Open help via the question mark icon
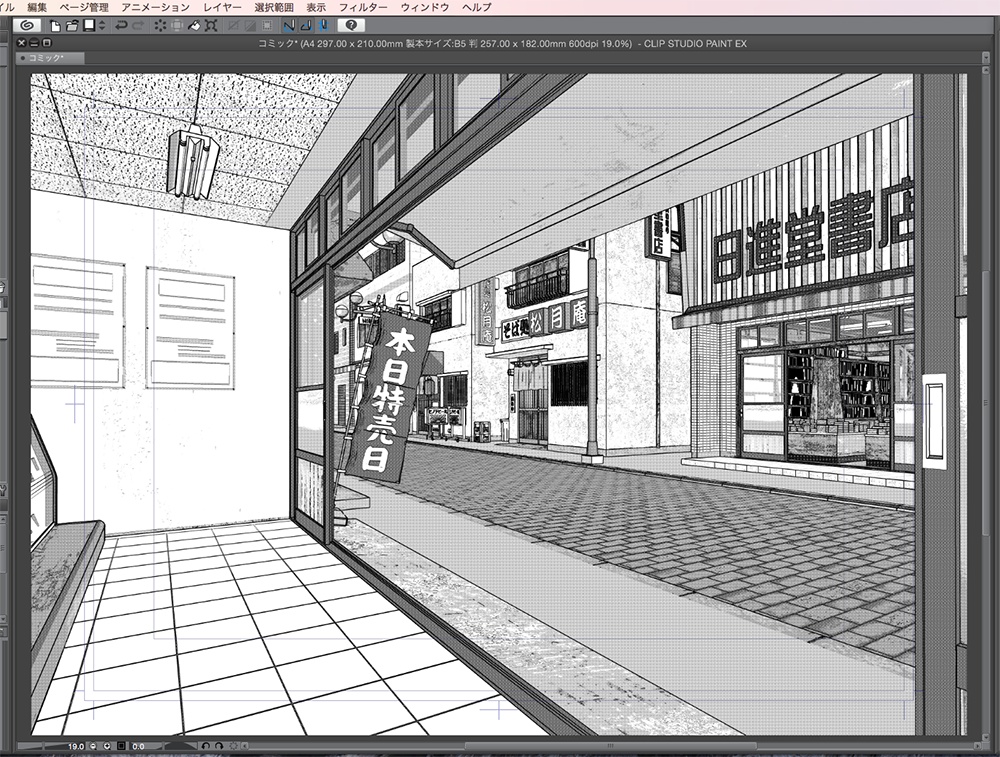 [351, 25]
